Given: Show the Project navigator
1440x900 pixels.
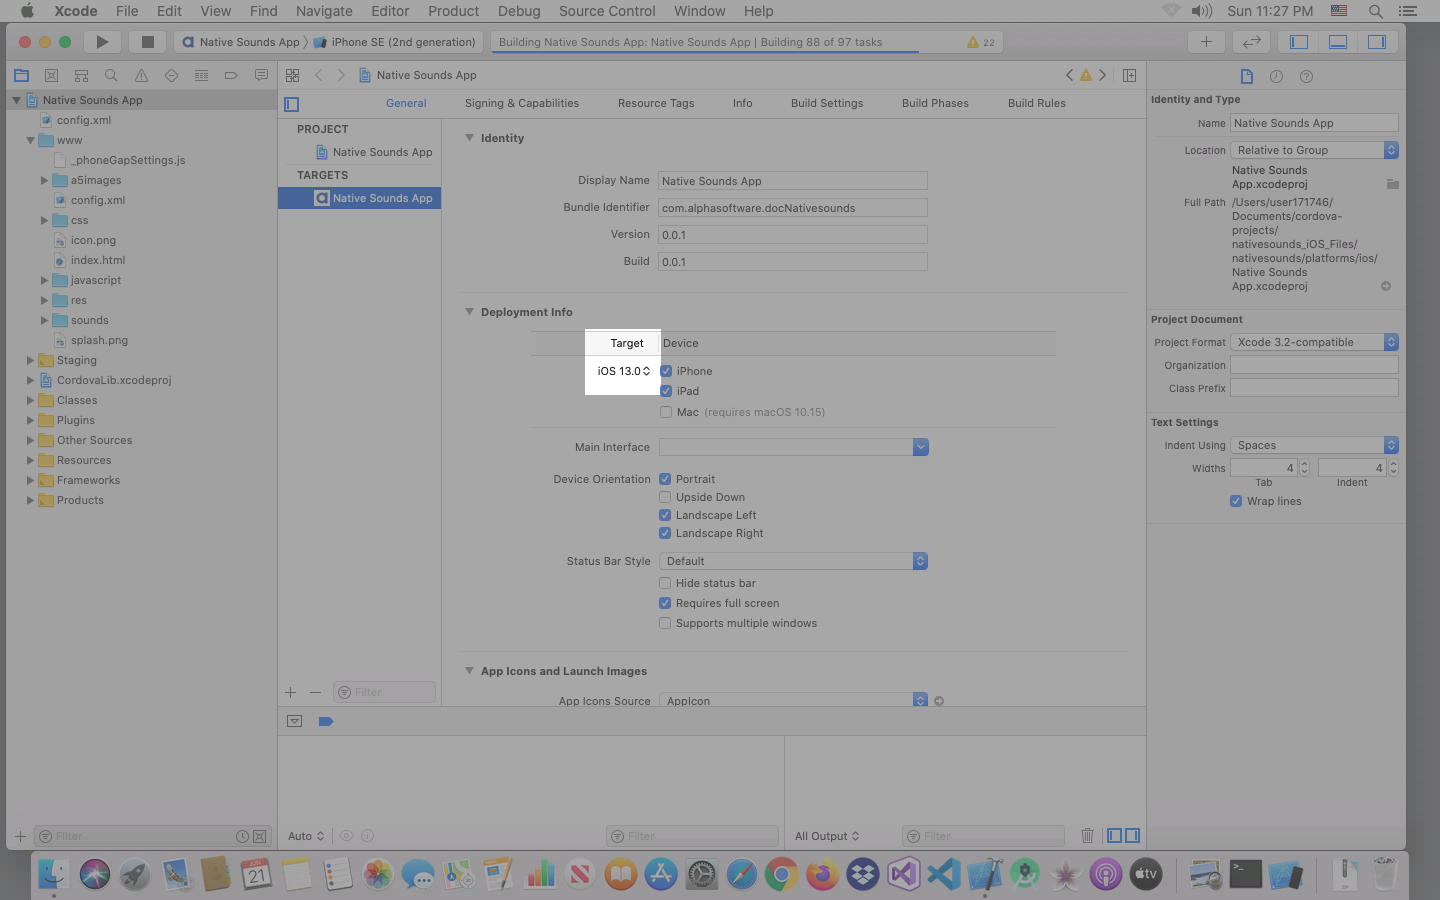Looking at the screenshot, I should pyautogui.click(x=21, y=75).
